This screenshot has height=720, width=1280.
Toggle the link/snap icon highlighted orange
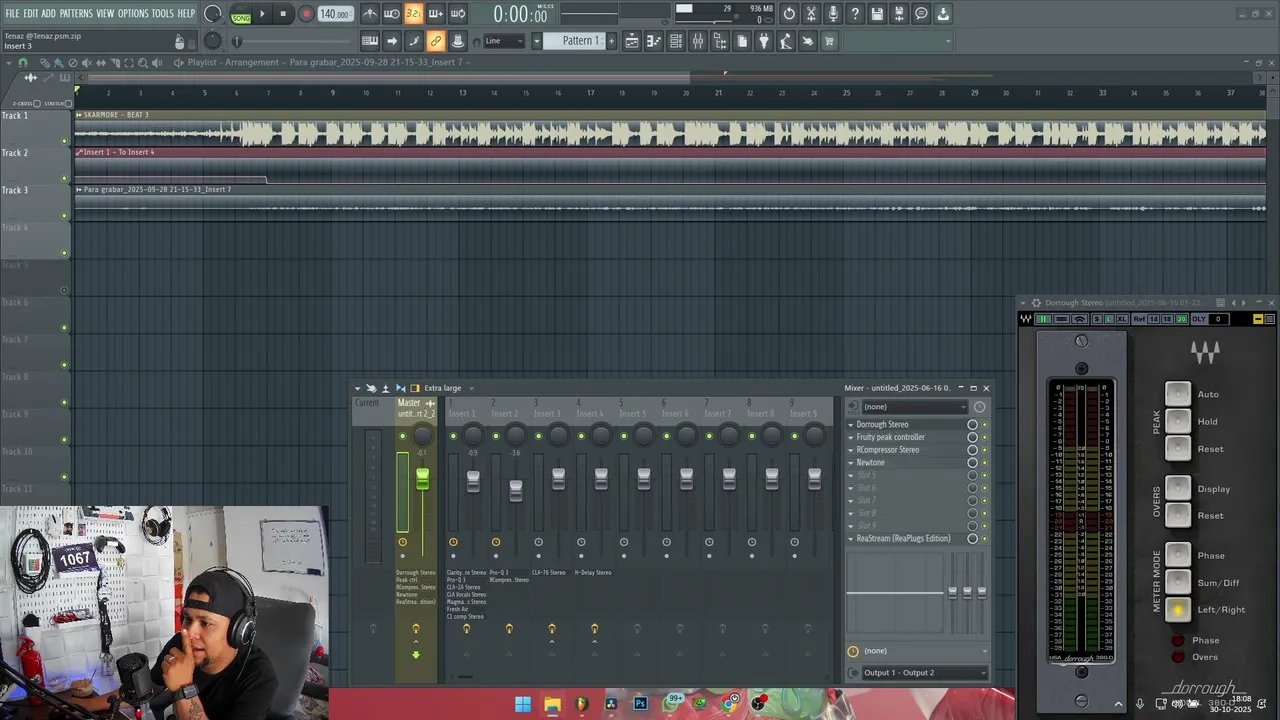coord(436,41)
